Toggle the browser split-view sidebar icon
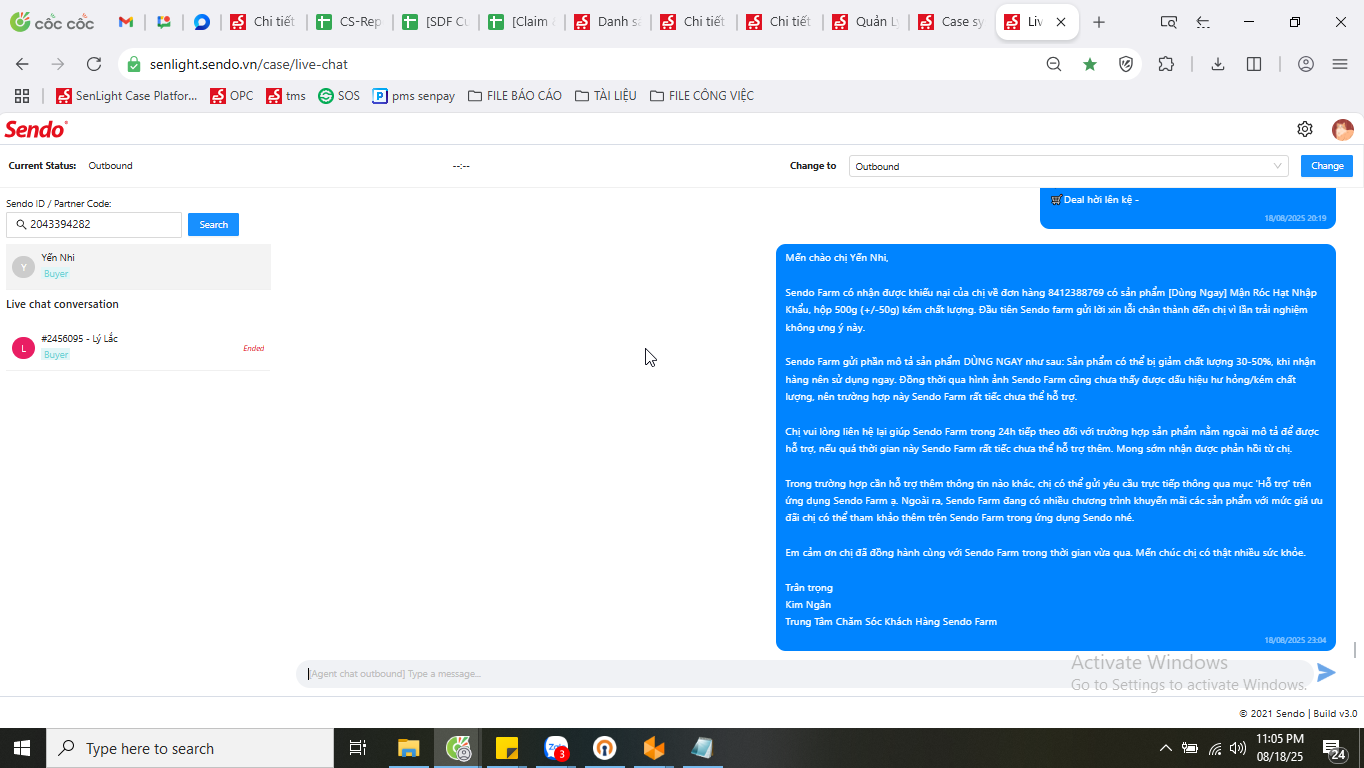The width and height of the screenshot is (1364, 768). point(1254,64)
